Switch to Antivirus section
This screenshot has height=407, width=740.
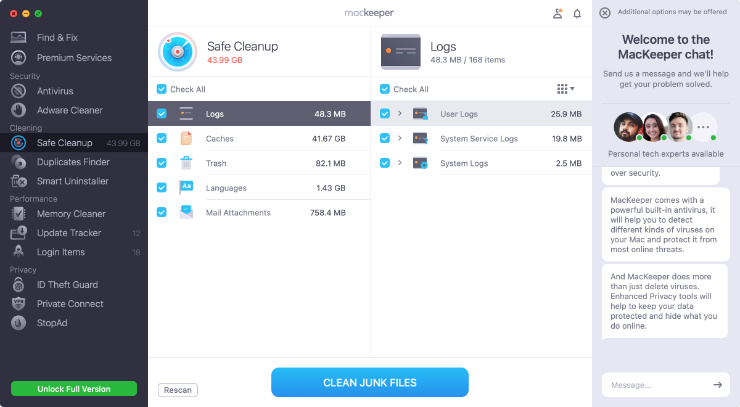(55, 91)
